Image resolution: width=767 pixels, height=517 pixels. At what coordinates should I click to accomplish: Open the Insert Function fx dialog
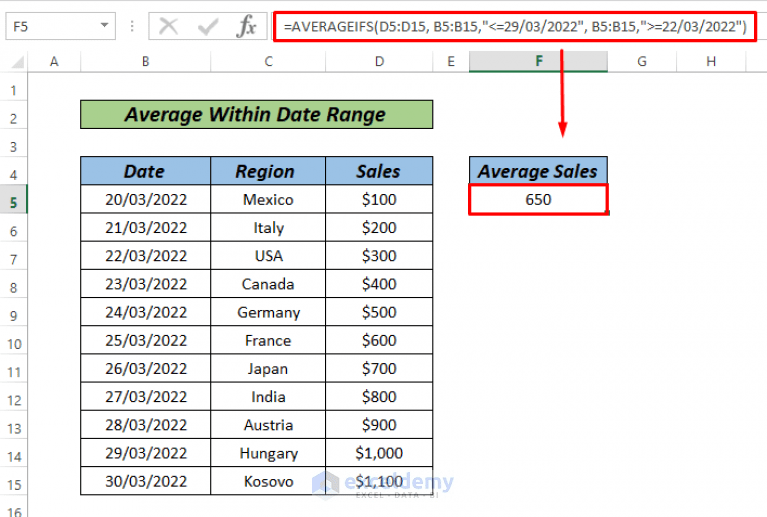pyautogui.click(x=246, y=26)
